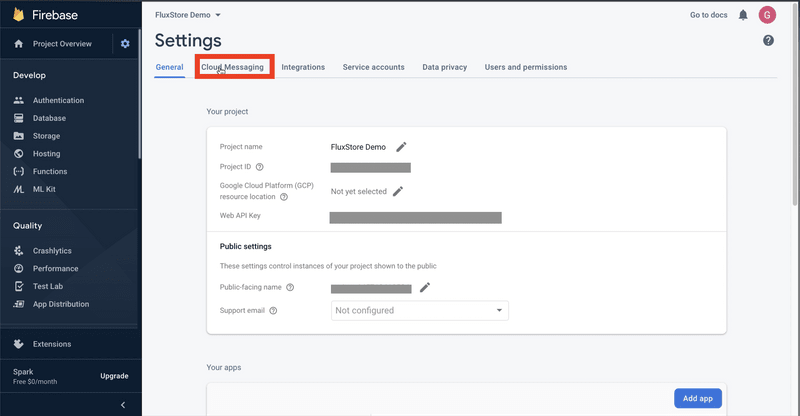The width and height of the screenshot is (800, 416).
Task: Show help for Project ID
Action: click(260, 167)
